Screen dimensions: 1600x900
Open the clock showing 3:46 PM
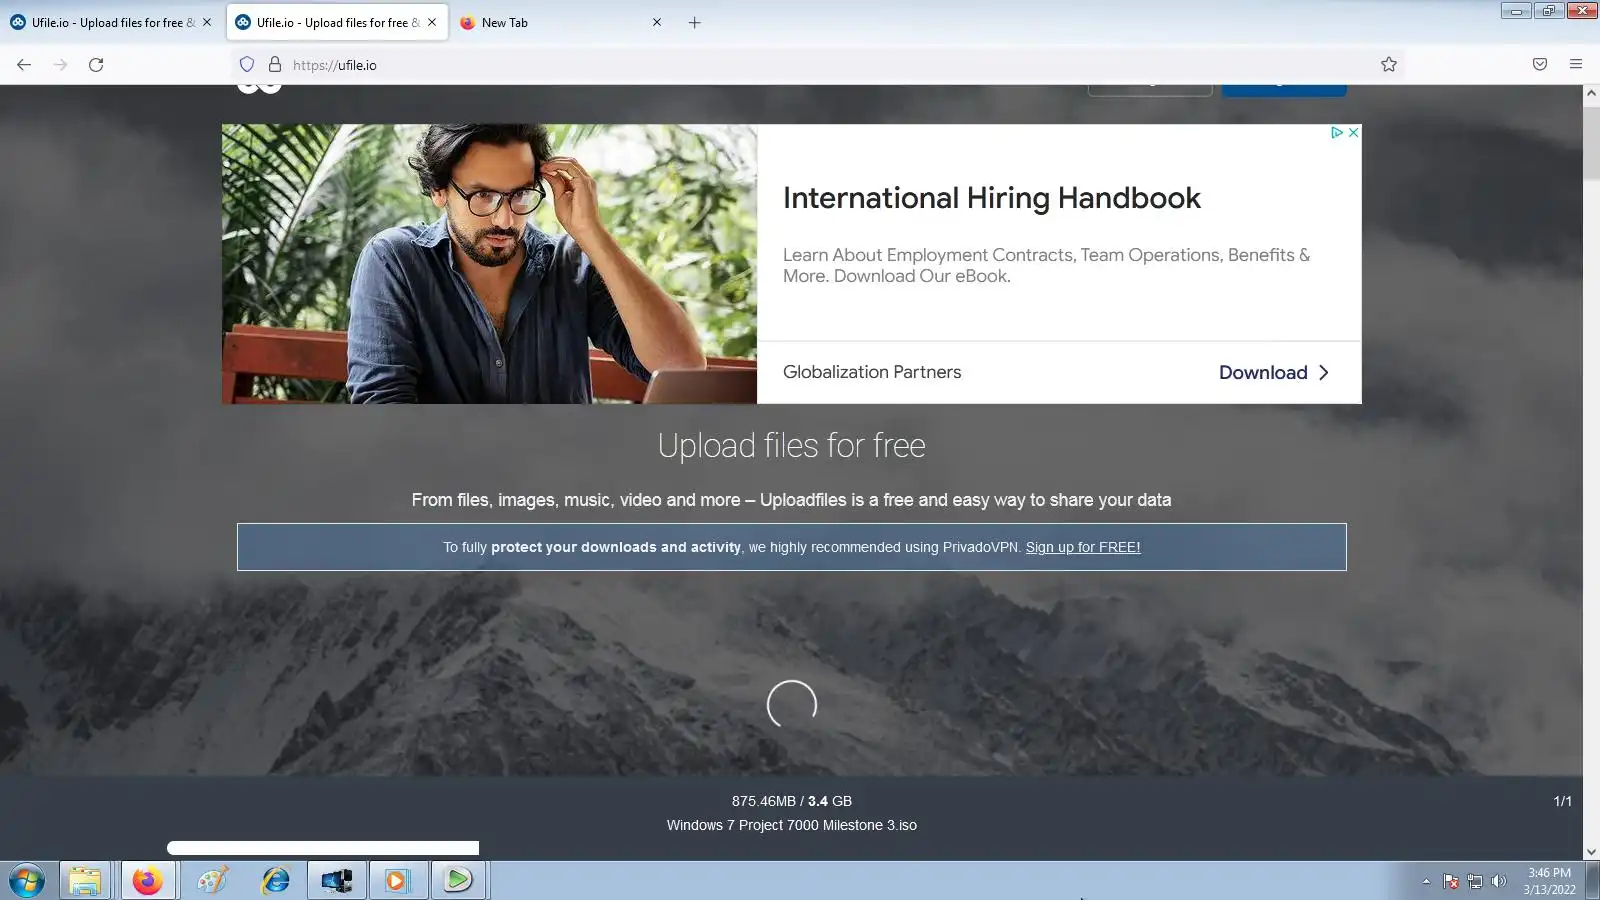pyautogui.click(x=1549, y=881)
